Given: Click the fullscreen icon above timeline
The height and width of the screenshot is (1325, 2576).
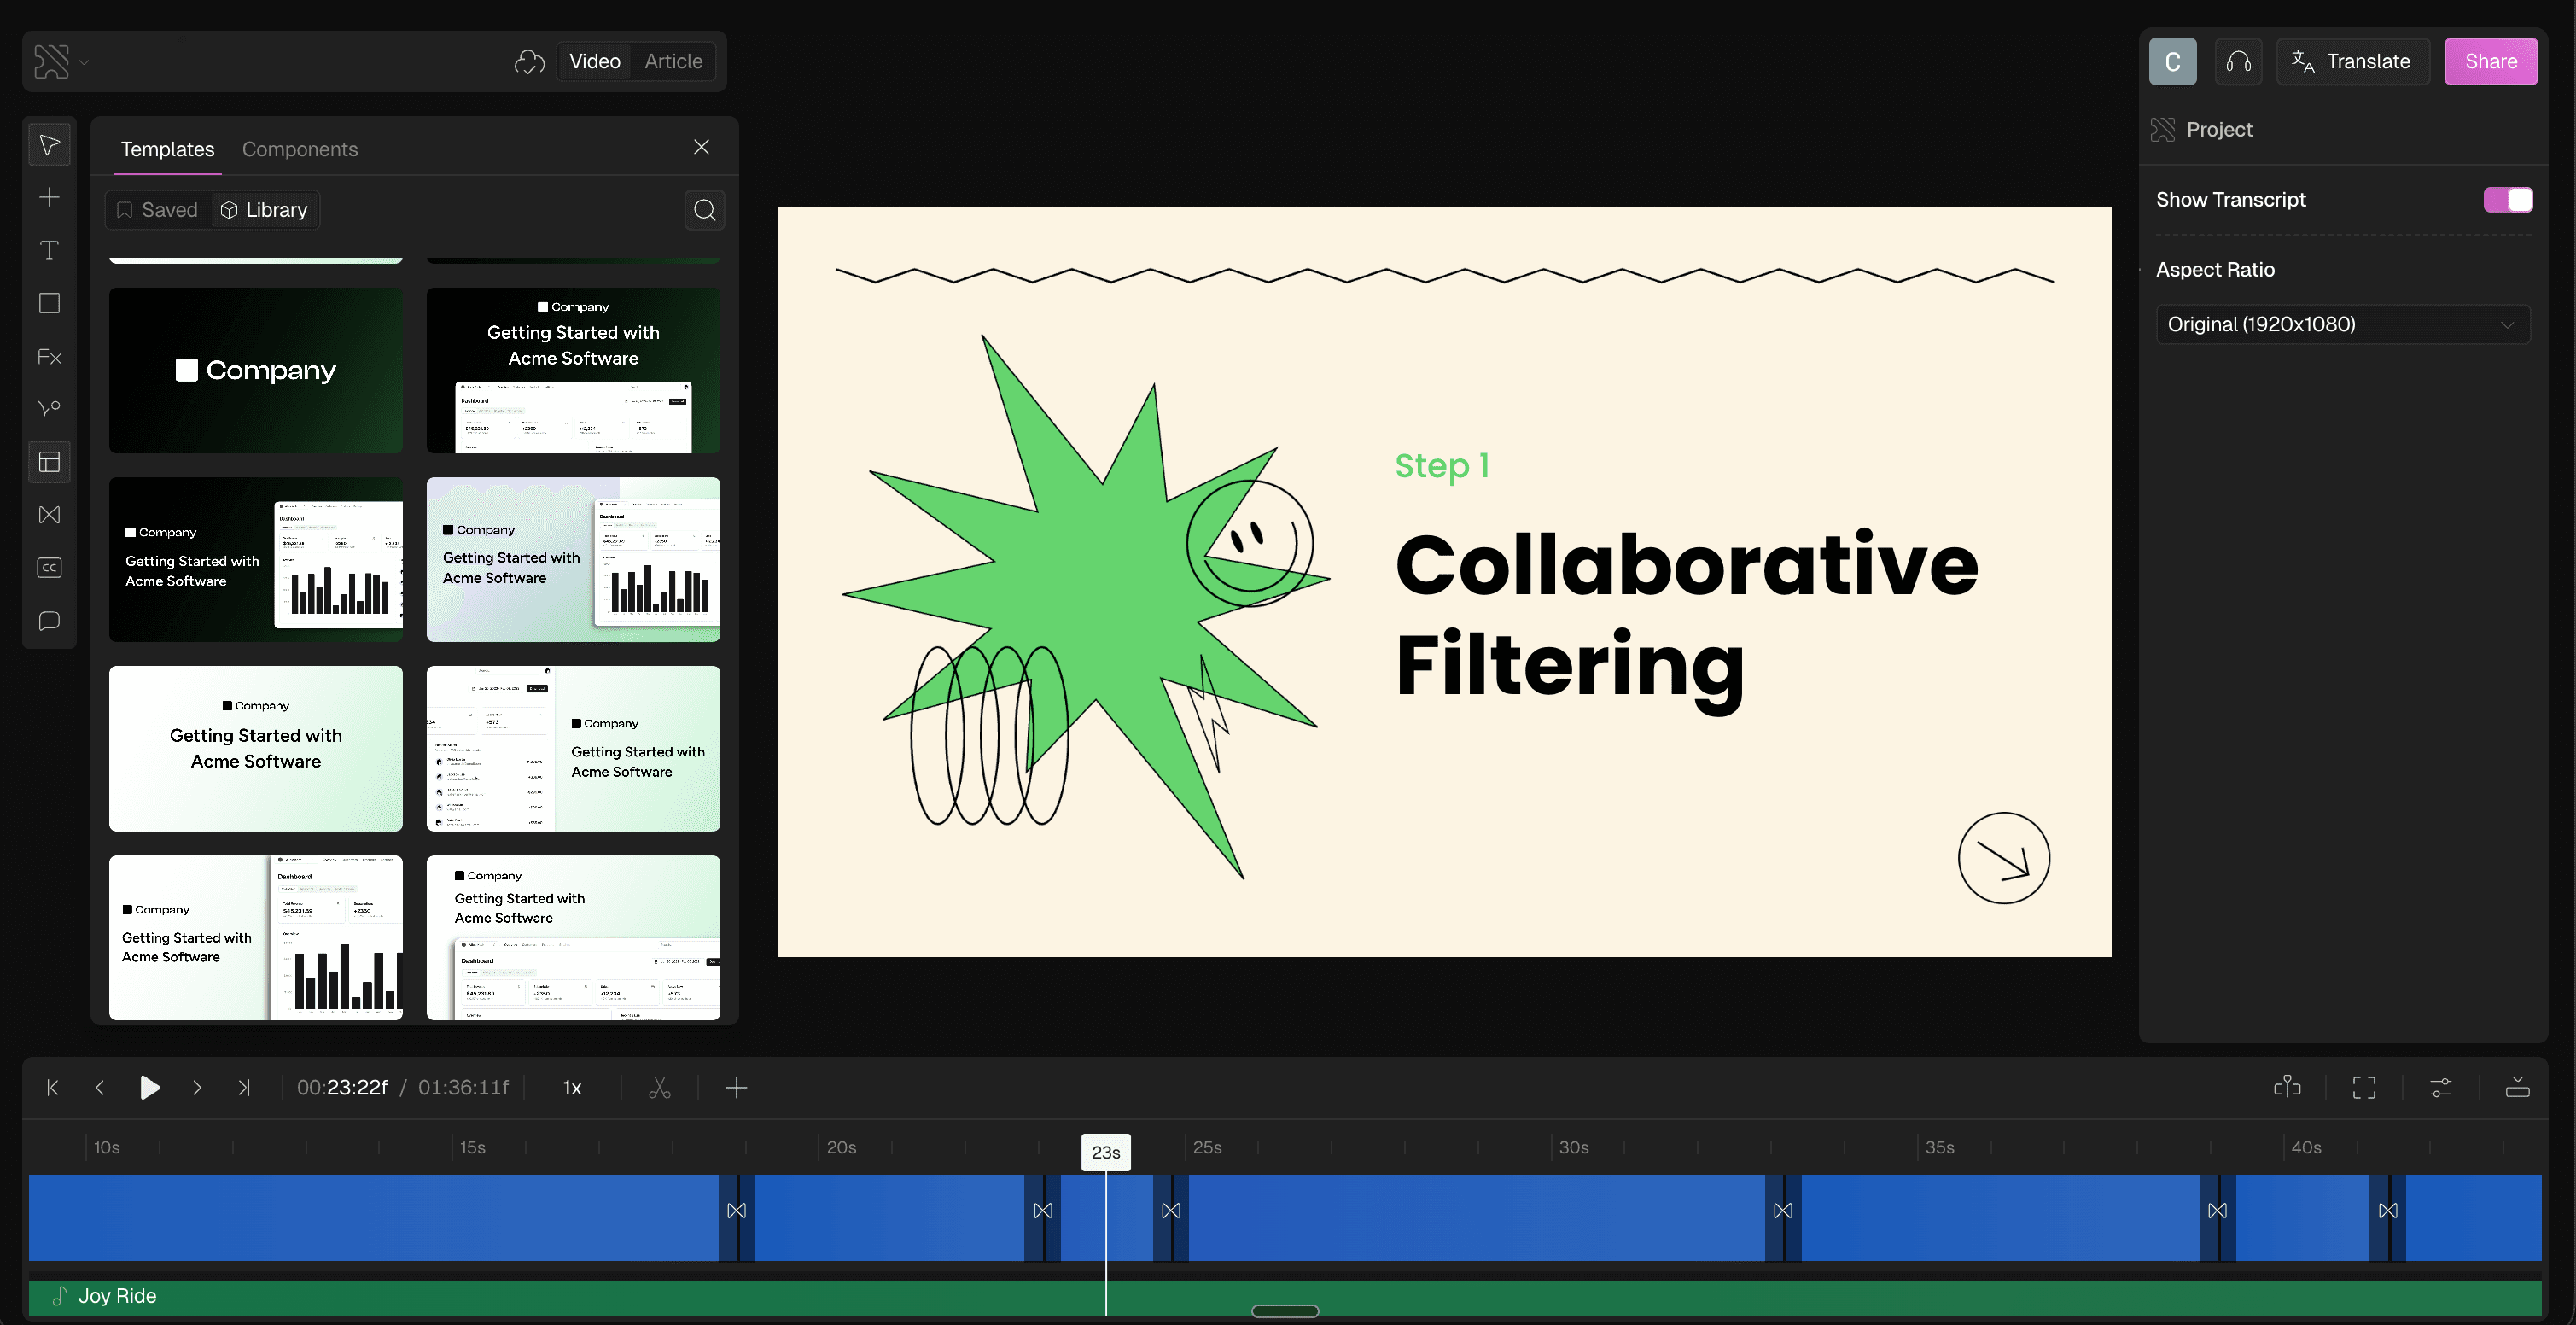Looking at the screenshot, I should point(2364,1088).
